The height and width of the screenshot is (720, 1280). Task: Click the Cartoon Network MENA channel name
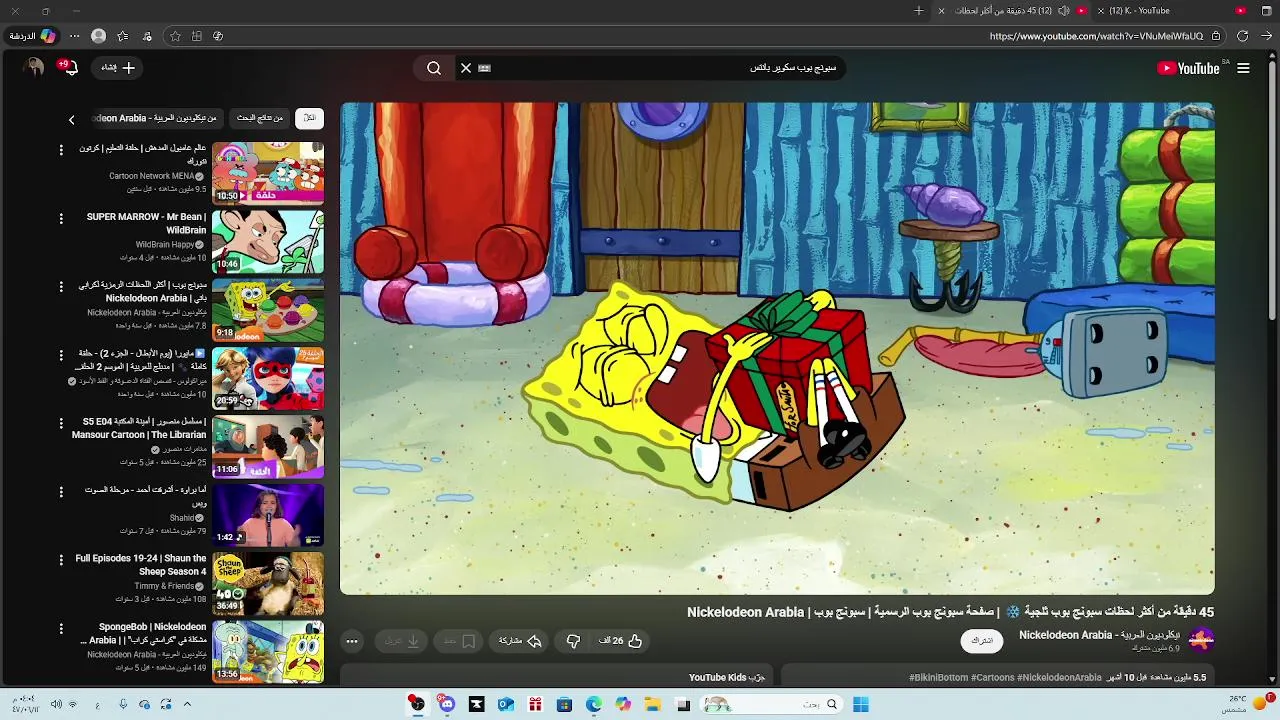coord(152,176)
